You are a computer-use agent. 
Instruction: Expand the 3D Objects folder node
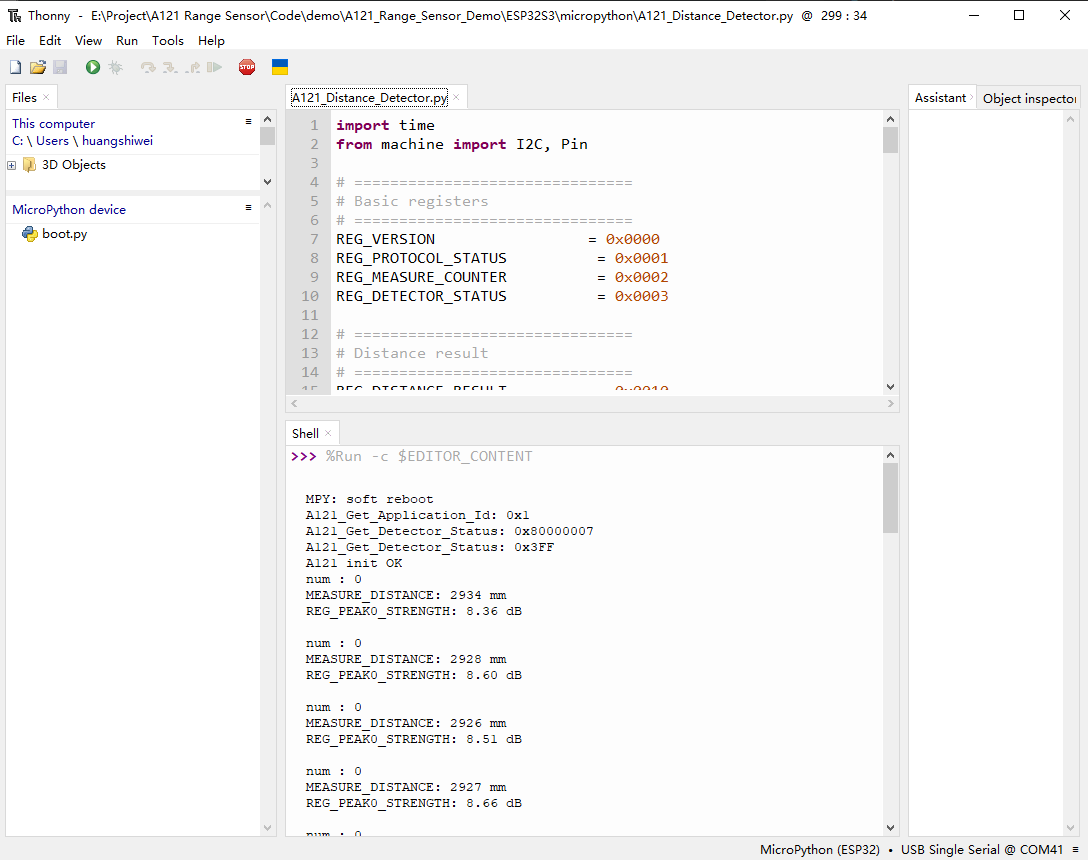[12, 165]
